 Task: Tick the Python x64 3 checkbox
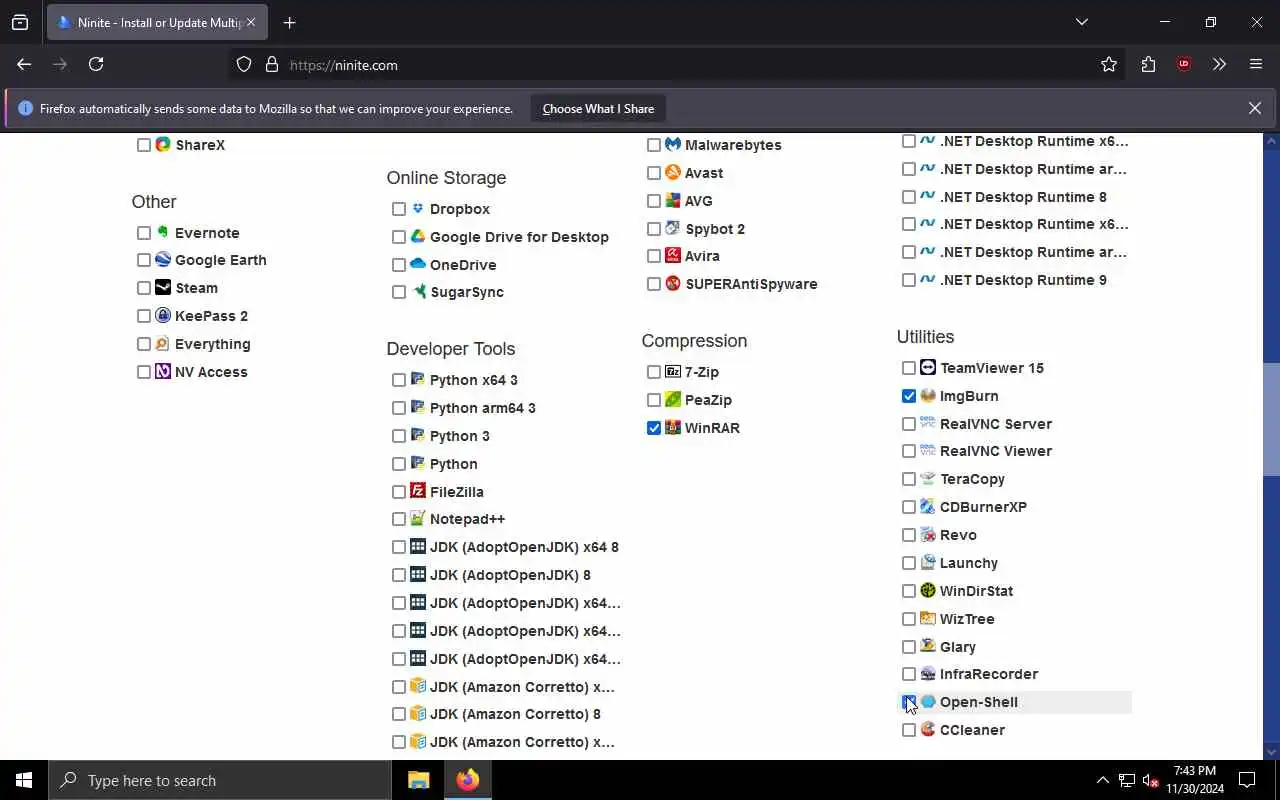coord(399,380)
